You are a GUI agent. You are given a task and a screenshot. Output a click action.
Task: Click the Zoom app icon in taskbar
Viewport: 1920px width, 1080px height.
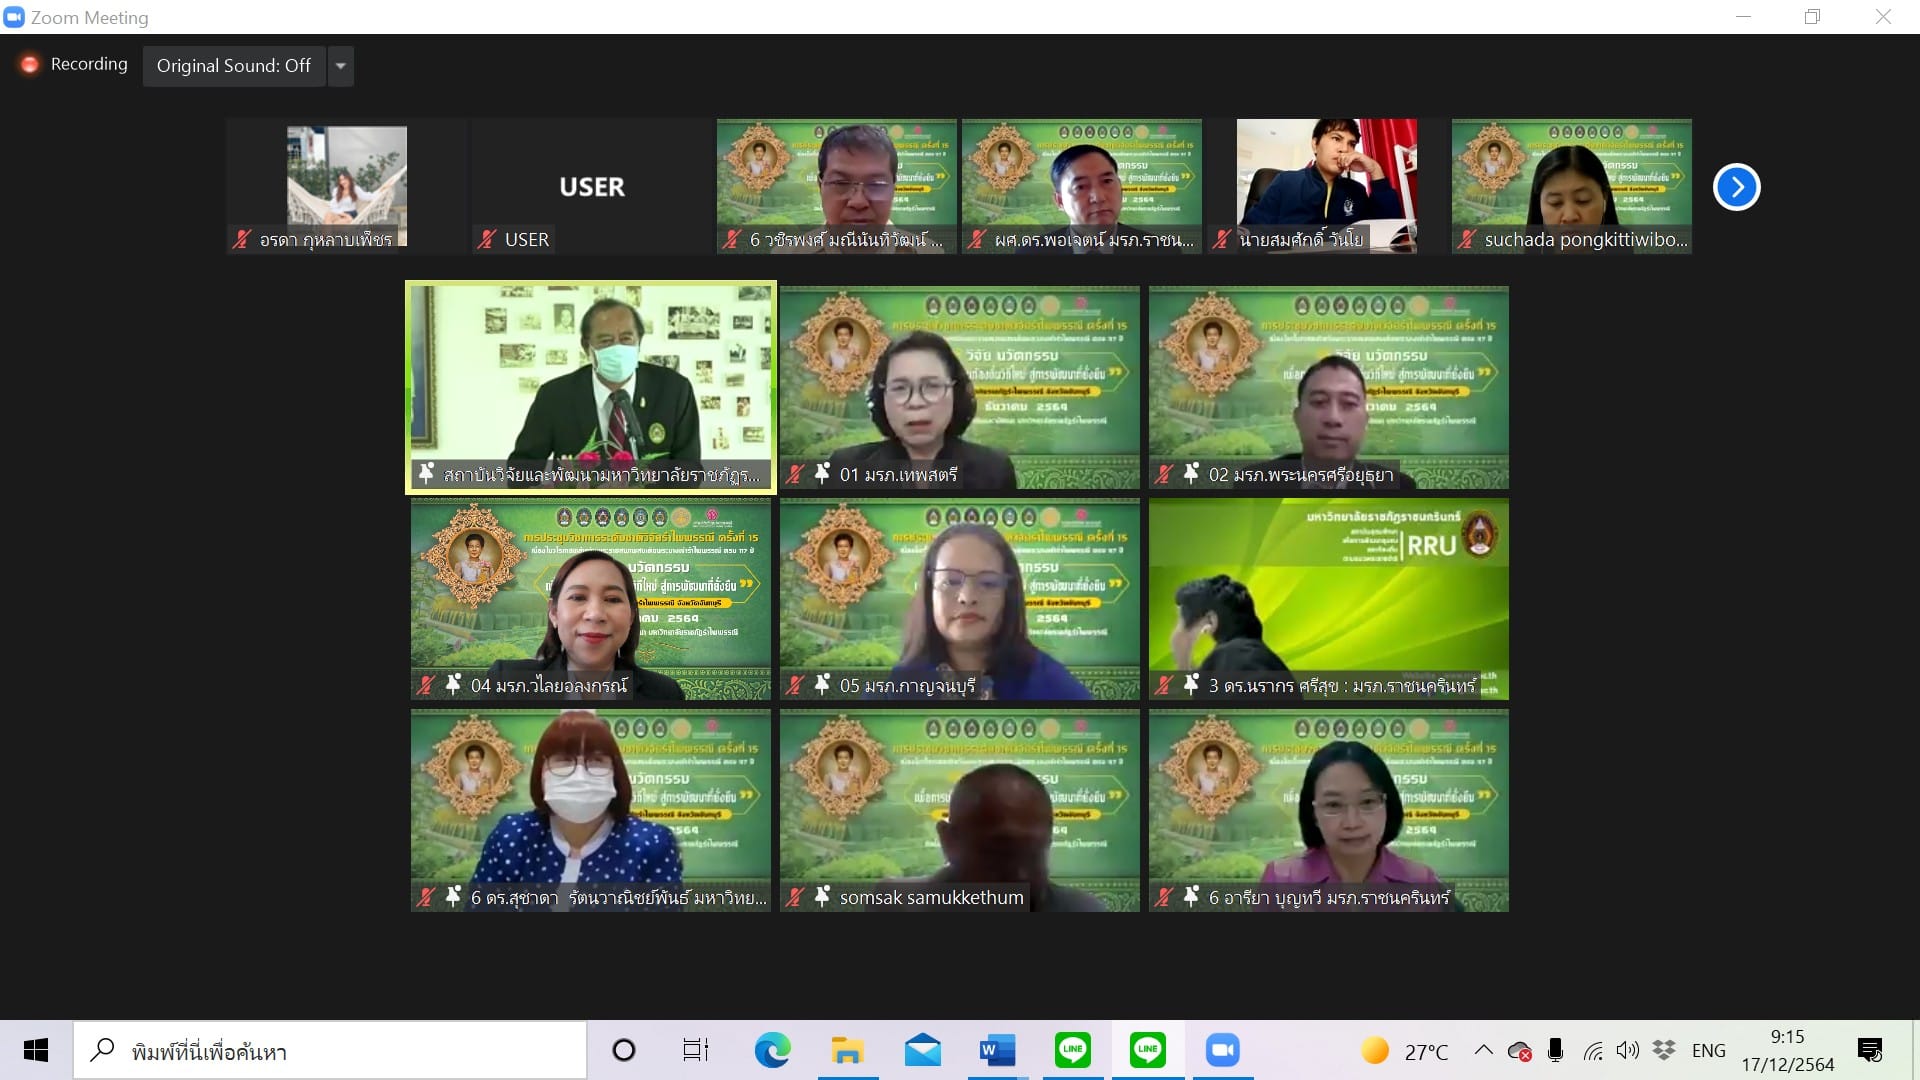(x=1222, y=1050)
